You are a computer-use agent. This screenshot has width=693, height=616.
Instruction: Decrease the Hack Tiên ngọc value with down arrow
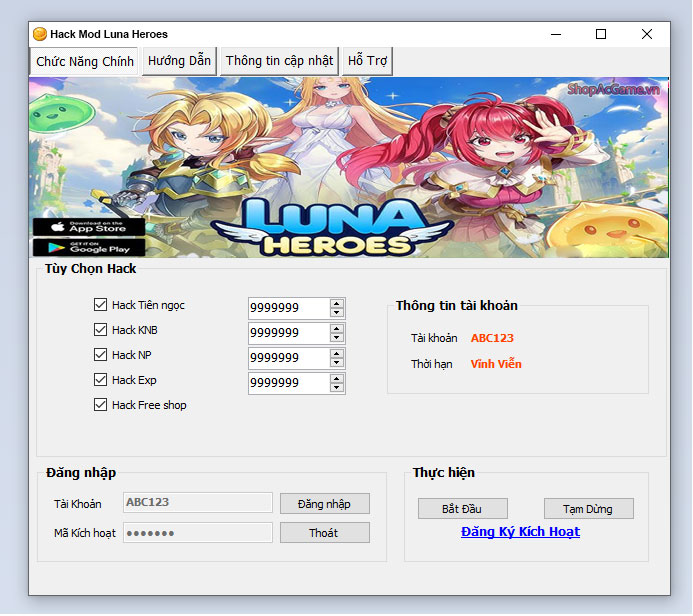pyautogui.click(x=337, y=312)
